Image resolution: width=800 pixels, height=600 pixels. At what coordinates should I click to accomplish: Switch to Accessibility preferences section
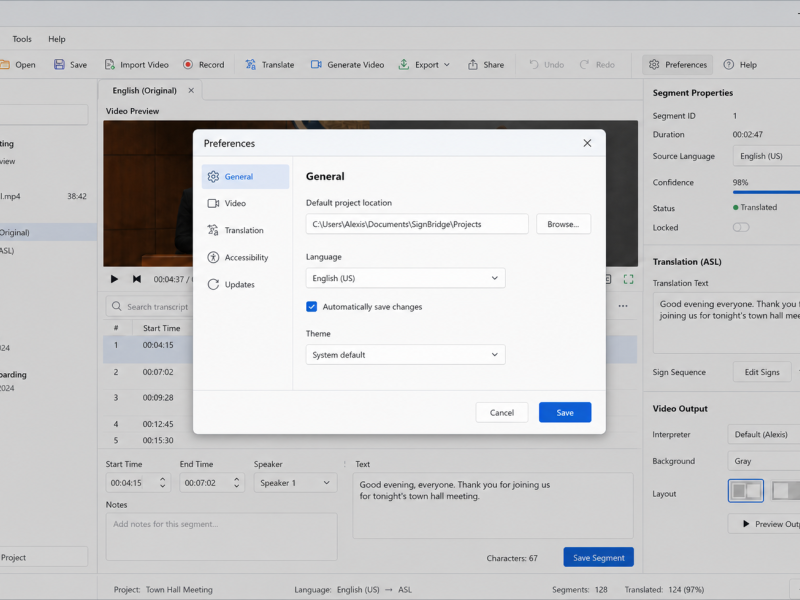(x=245, y=257)
